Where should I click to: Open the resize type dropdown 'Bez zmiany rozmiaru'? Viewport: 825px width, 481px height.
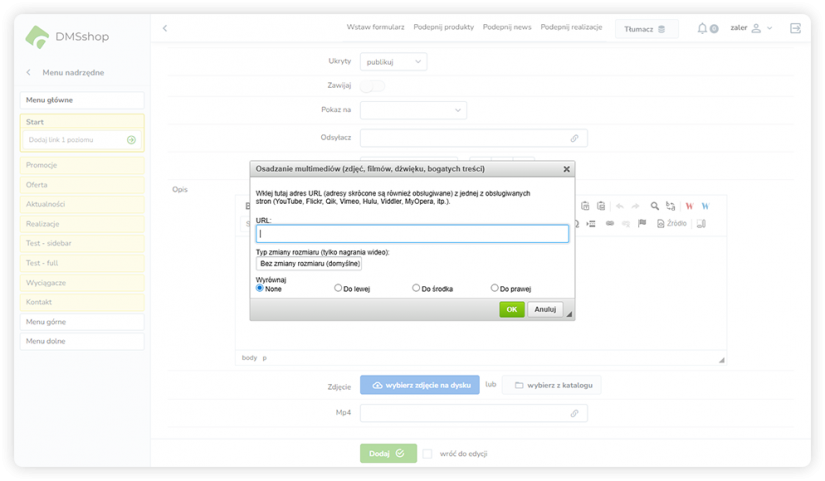click(x=308, y=264)
